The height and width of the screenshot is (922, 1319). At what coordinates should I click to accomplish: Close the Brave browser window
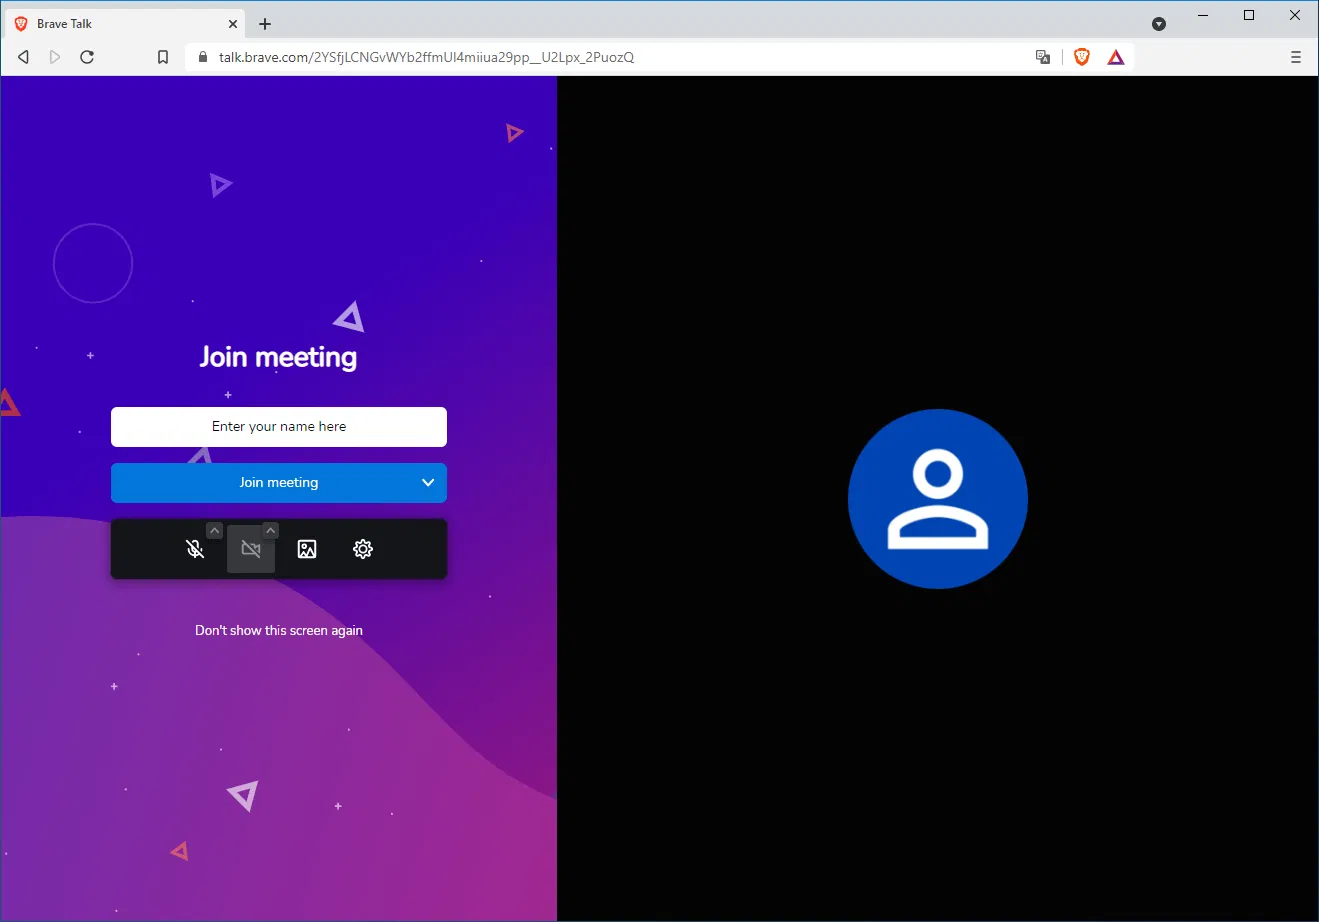[1295, 16]
